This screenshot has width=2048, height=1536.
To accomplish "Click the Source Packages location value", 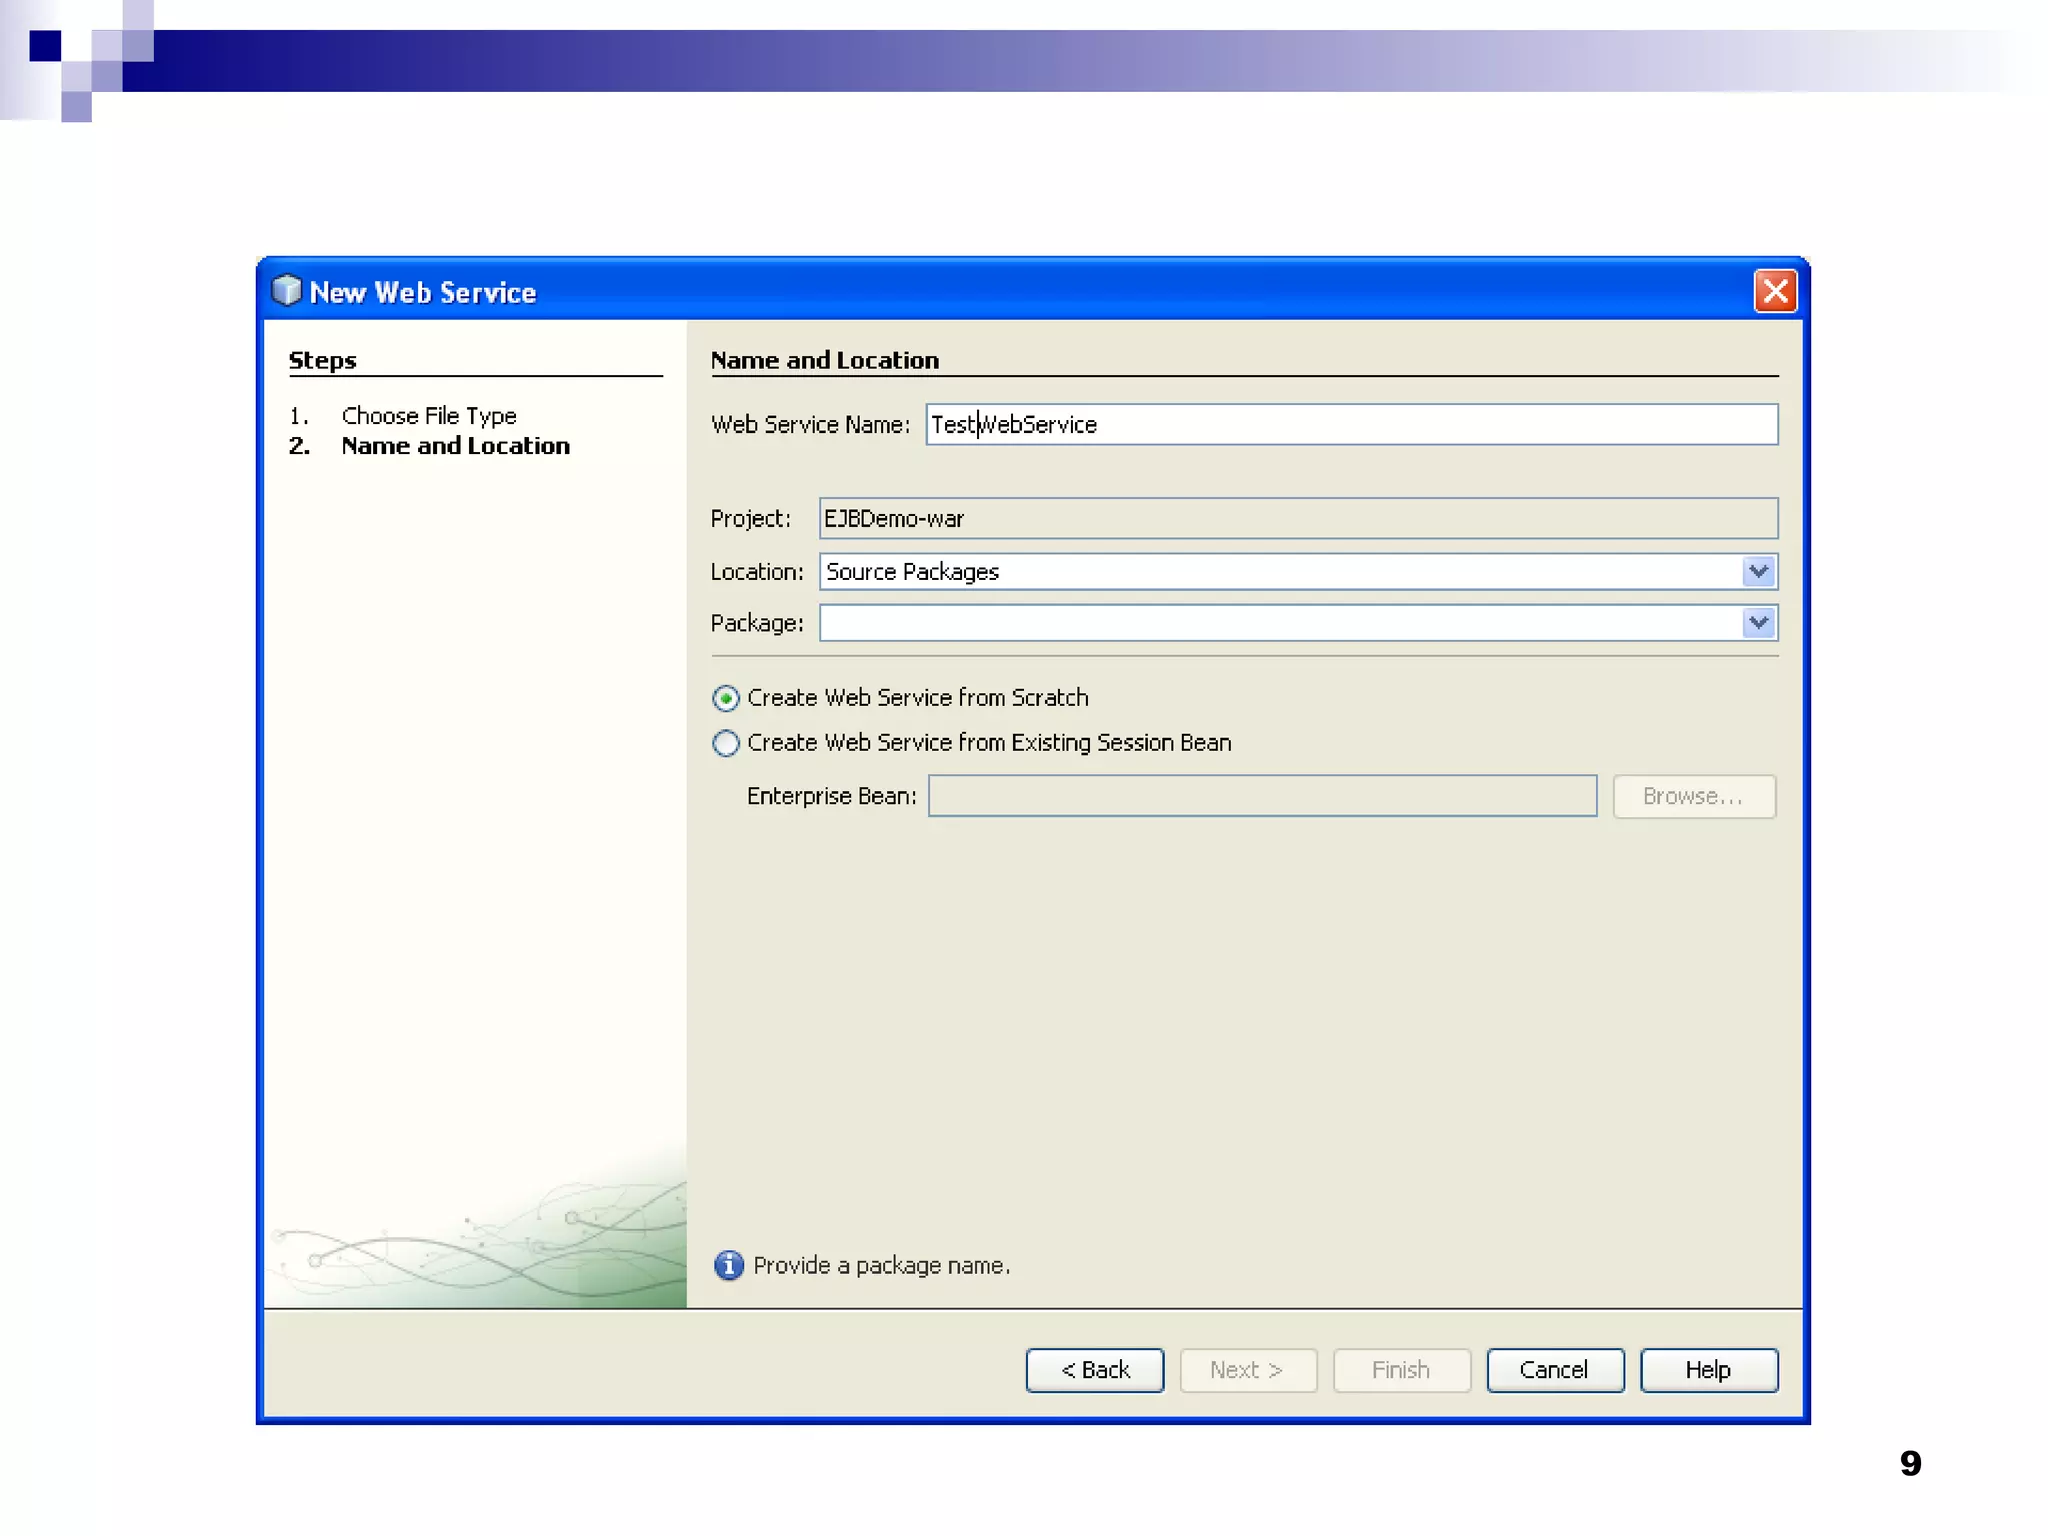I will click(912, 571).
